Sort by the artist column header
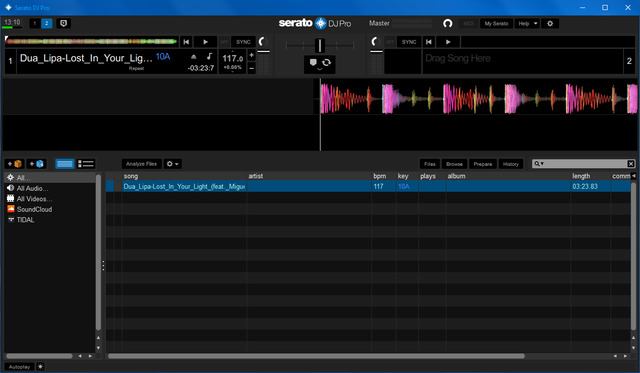The image size is (640, 373). 309,176
